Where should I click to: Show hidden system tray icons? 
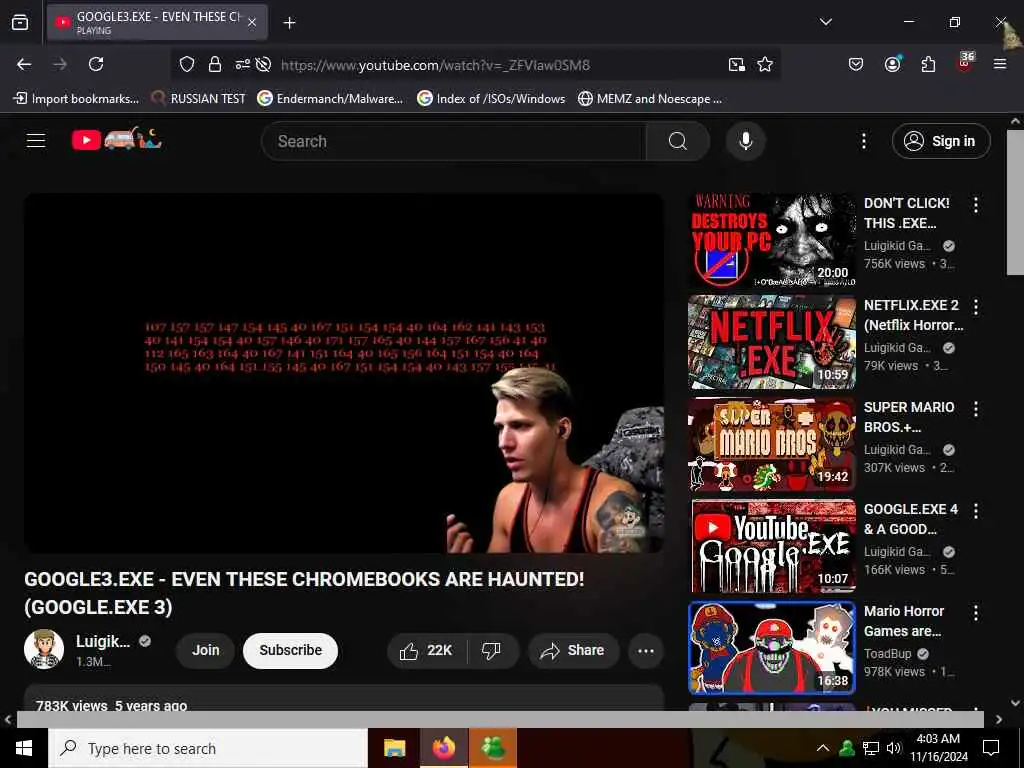(x=823, y=748)
